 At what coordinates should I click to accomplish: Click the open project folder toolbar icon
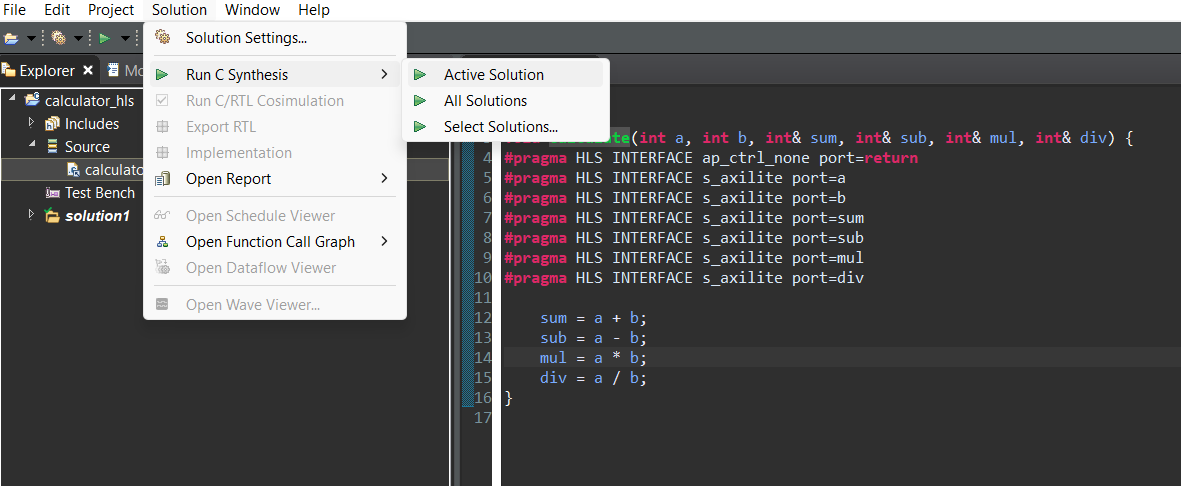[11, 38]
